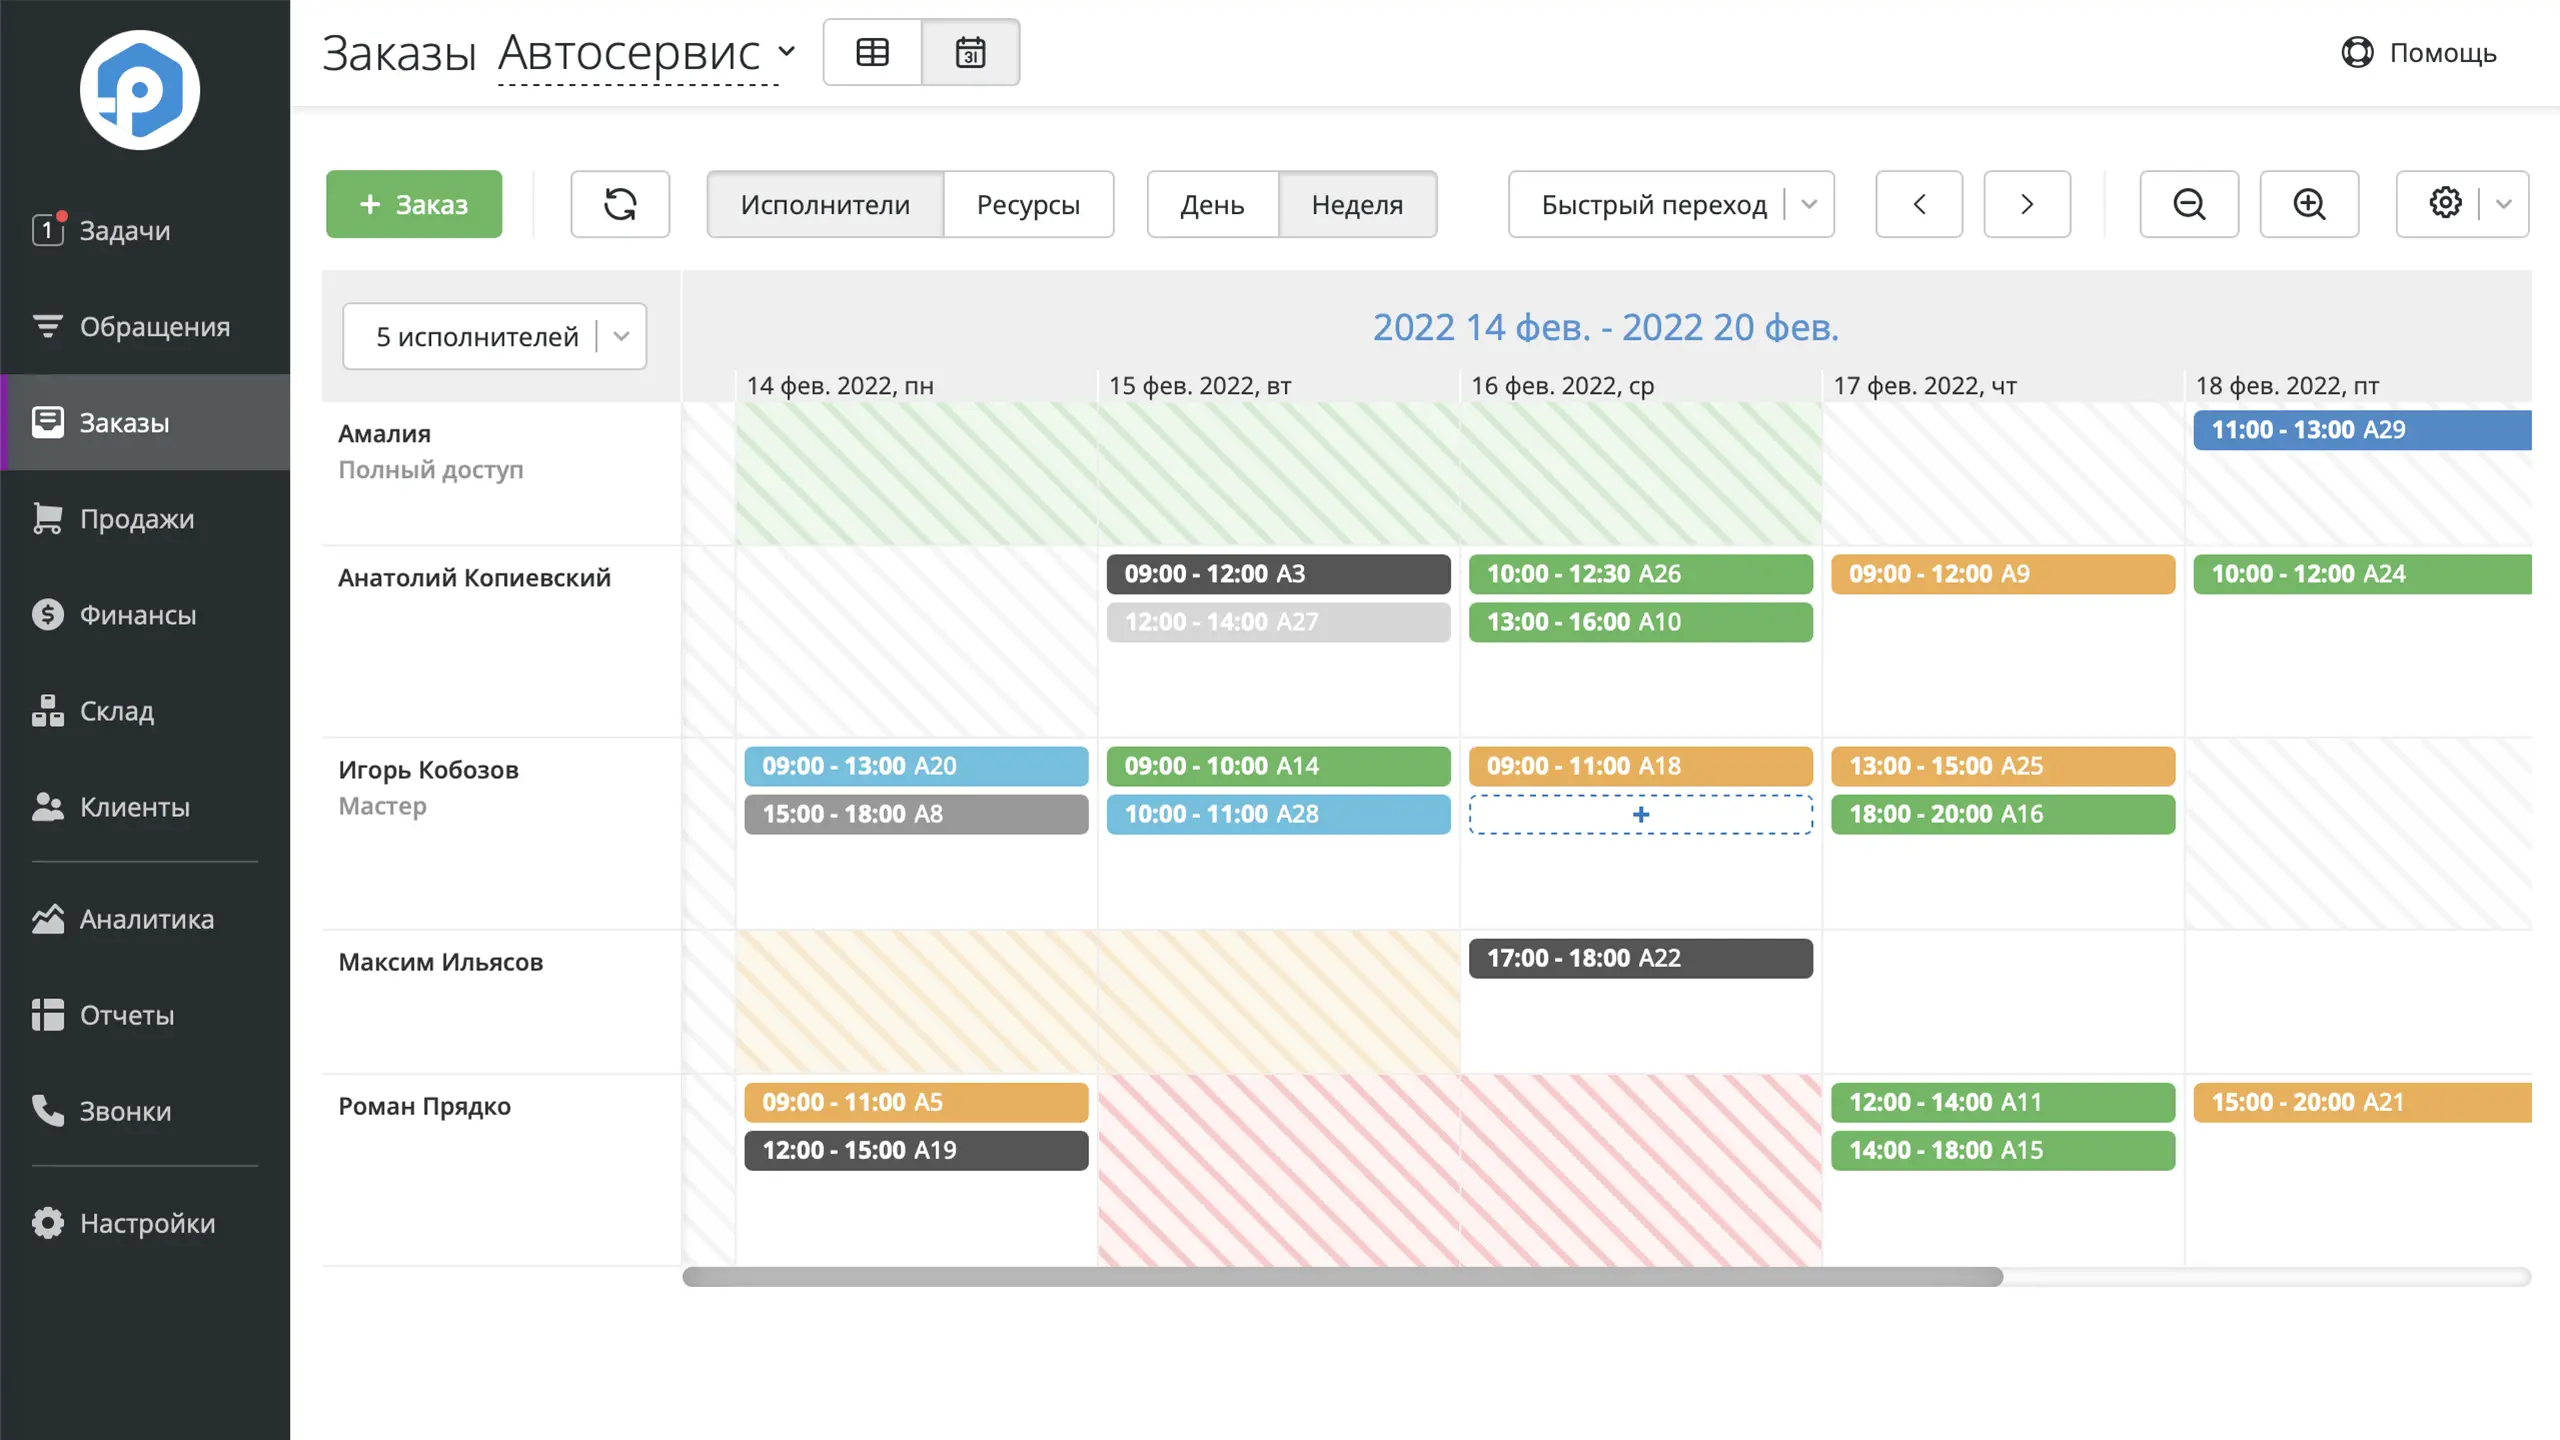
Task: Open Задачи in the sidebar
Action: point(145,230)
